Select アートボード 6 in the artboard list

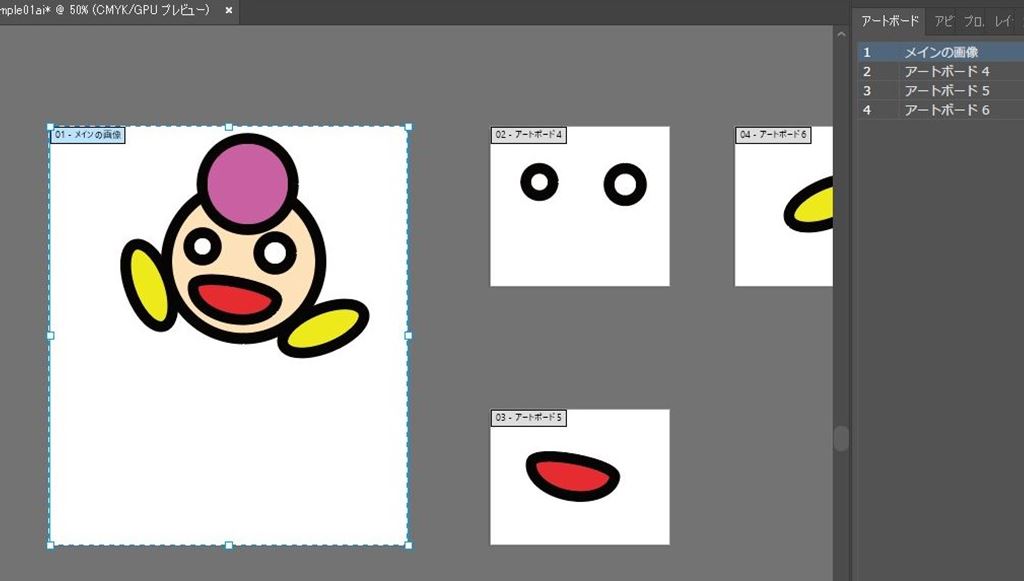point(946,109)
